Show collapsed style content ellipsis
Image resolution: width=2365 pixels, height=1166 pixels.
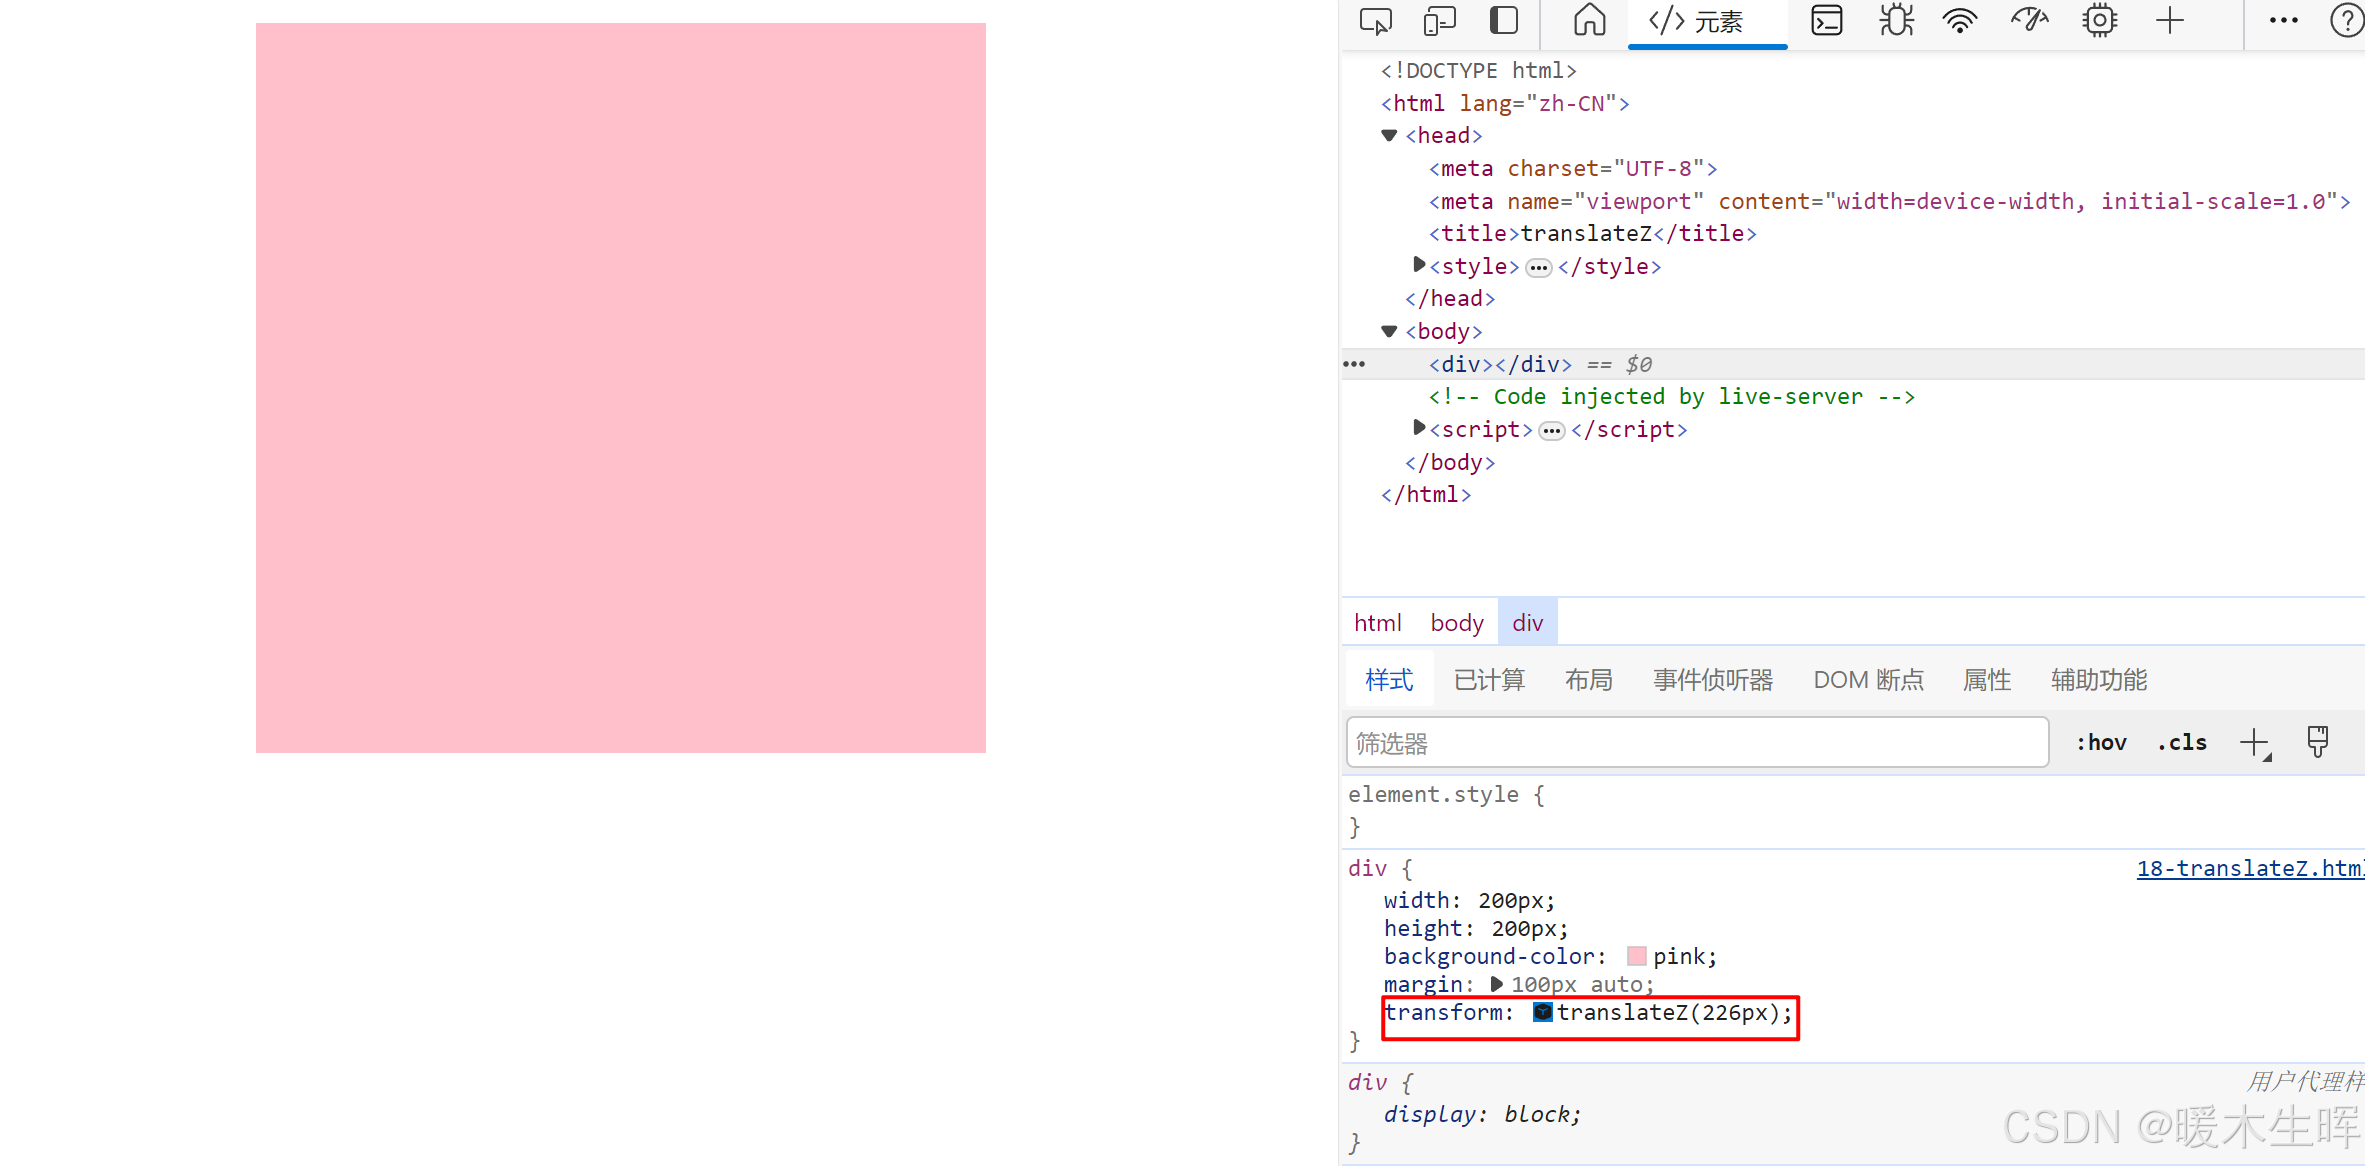point(1538,267)
